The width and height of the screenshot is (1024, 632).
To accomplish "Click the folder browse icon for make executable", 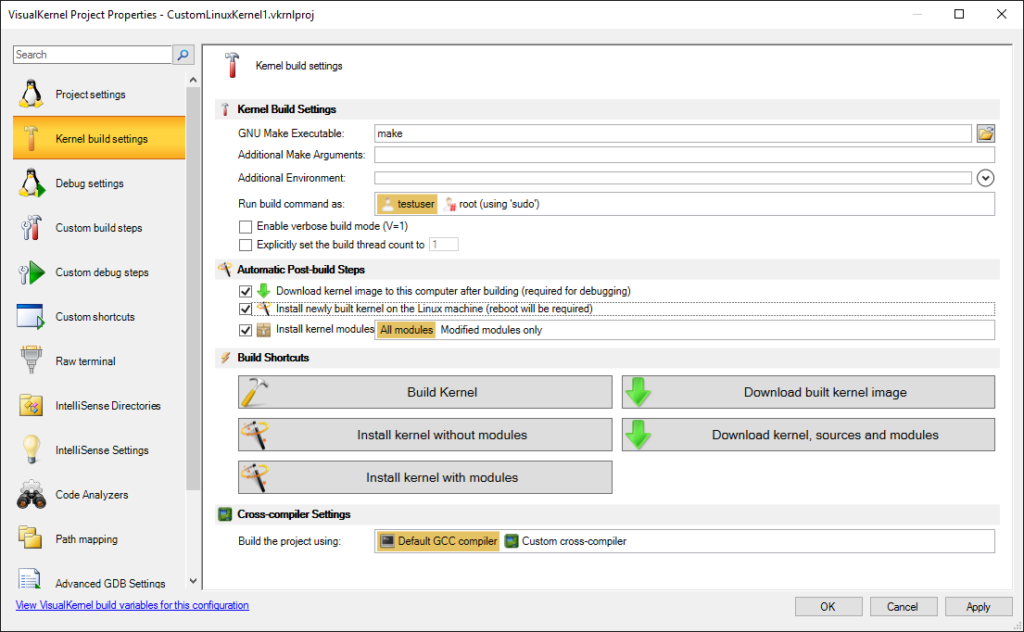I will [985, 133].
